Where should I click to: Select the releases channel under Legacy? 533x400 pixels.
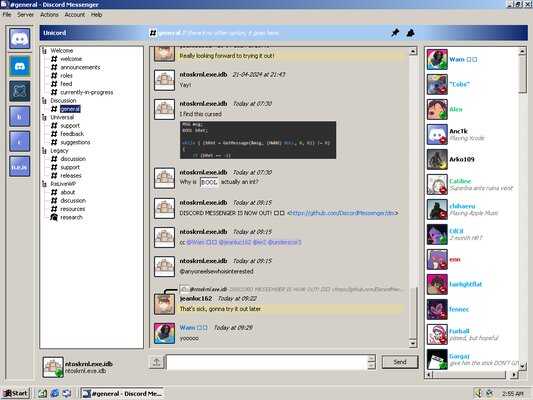[71, 176]
